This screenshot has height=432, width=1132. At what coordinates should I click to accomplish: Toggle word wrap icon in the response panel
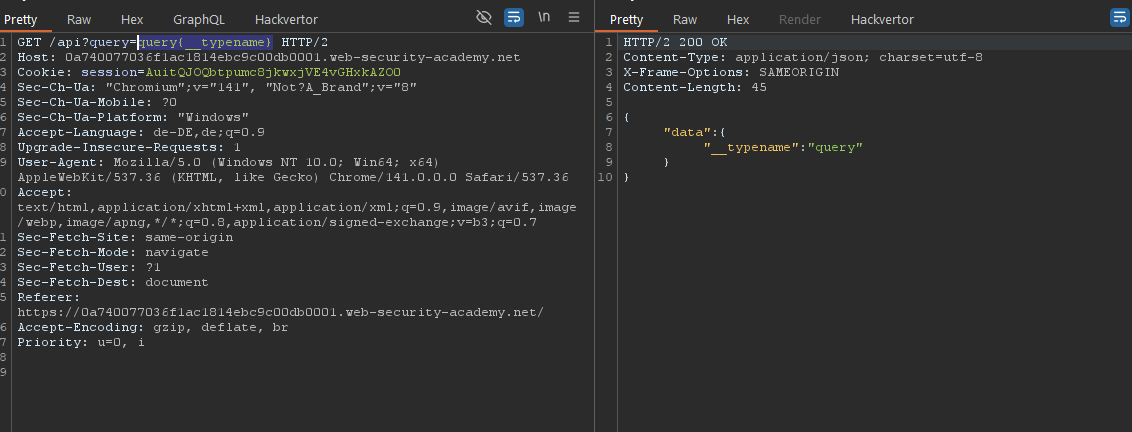[1119, 17]
